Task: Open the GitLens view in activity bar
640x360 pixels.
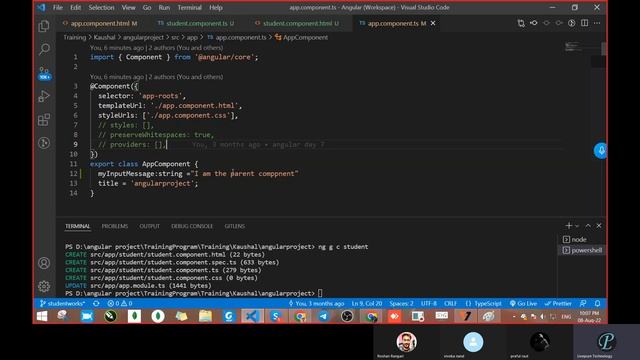Action: coord(44,143)
